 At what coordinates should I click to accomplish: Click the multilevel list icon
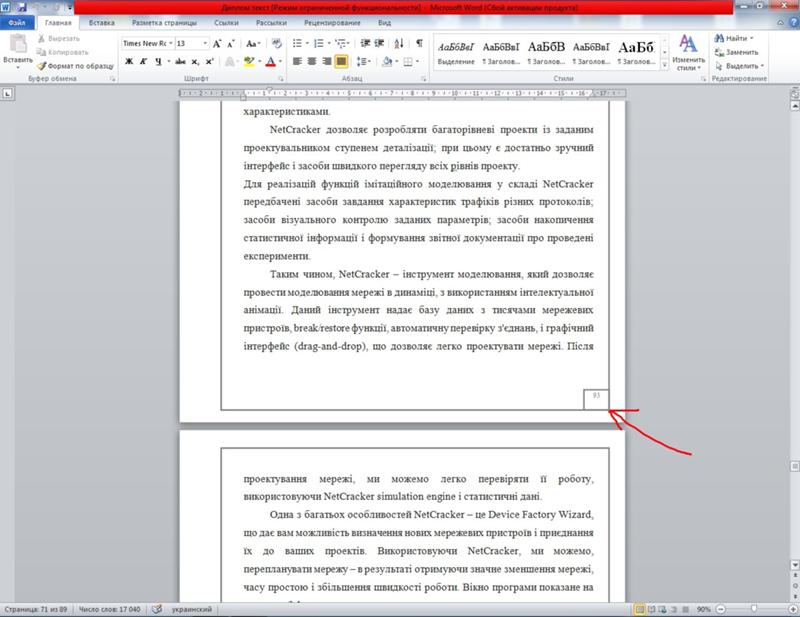tap(340, 43)
